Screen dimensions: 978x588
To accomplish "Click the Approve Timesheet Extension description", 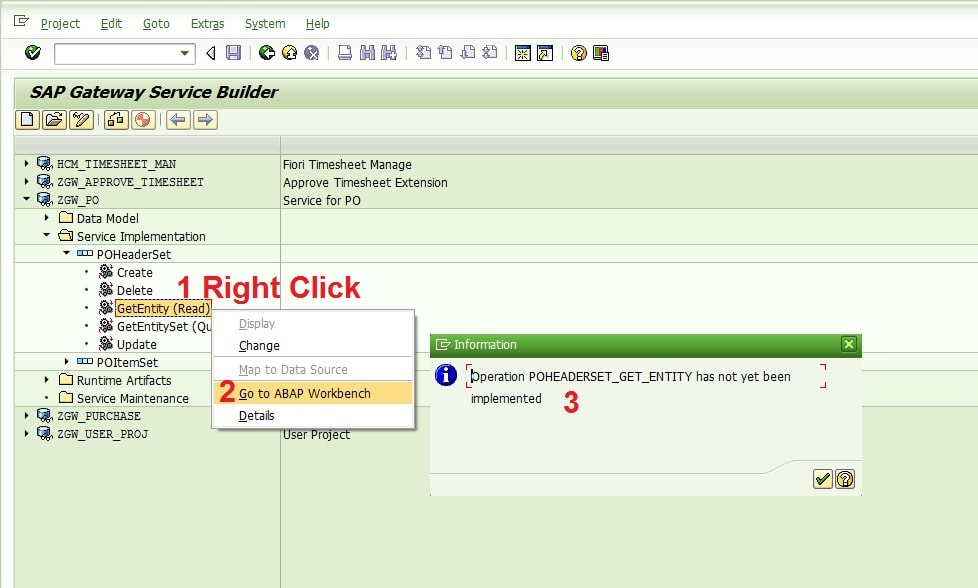I will (x=366, y=183).
